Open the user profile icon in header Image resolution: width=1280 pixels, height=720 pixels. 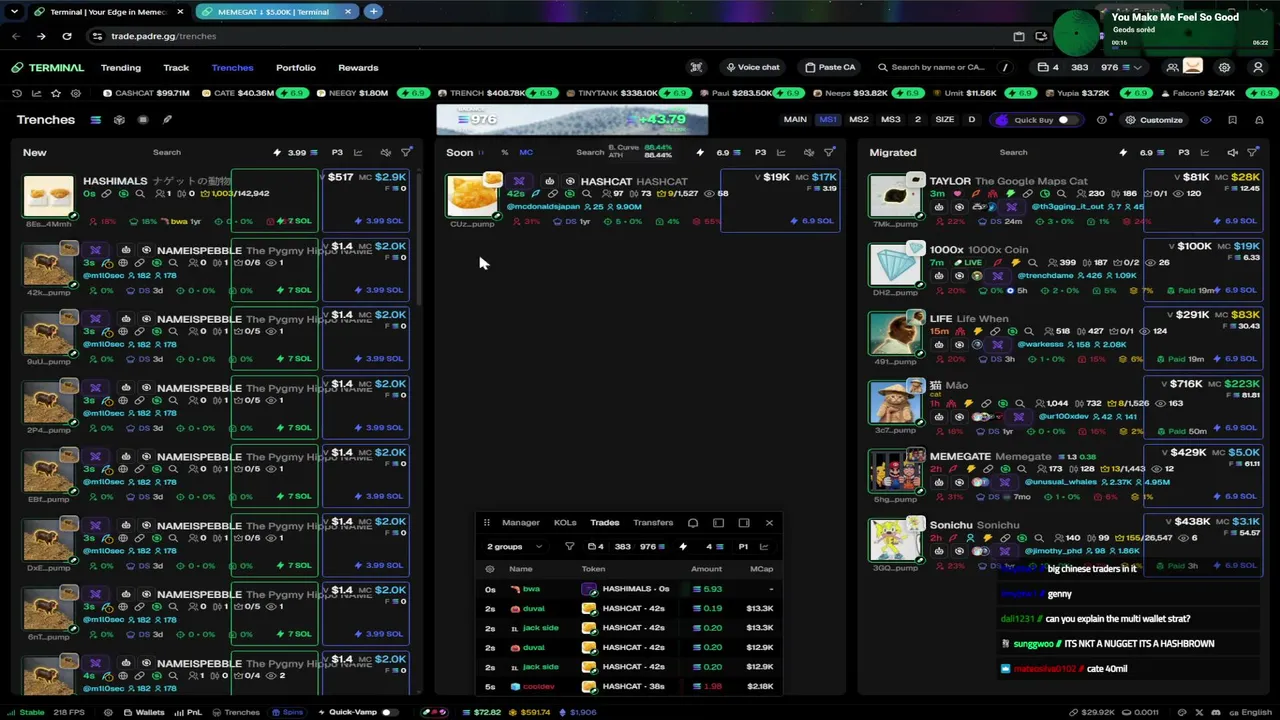click(x=1257, y=67)
